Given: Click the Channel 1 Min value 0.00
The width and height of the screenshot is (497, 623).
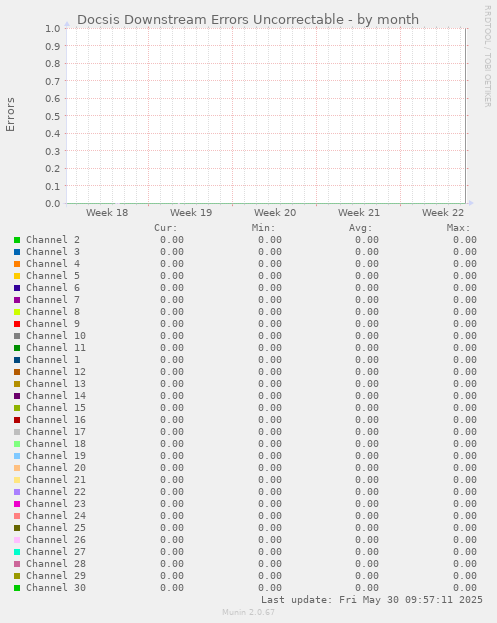Looking at the screenshot, I should point(270,360).
